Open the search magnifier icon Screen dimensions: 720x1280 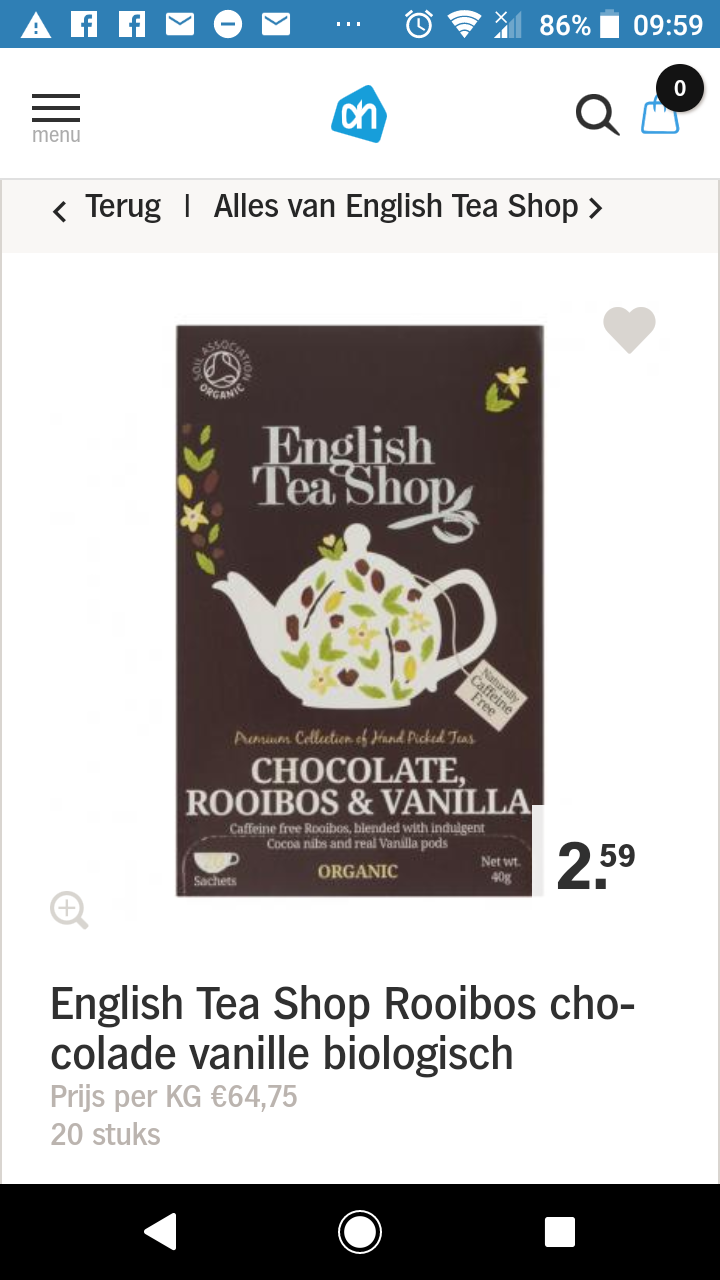pyautogui.click(x=597, y=114)
